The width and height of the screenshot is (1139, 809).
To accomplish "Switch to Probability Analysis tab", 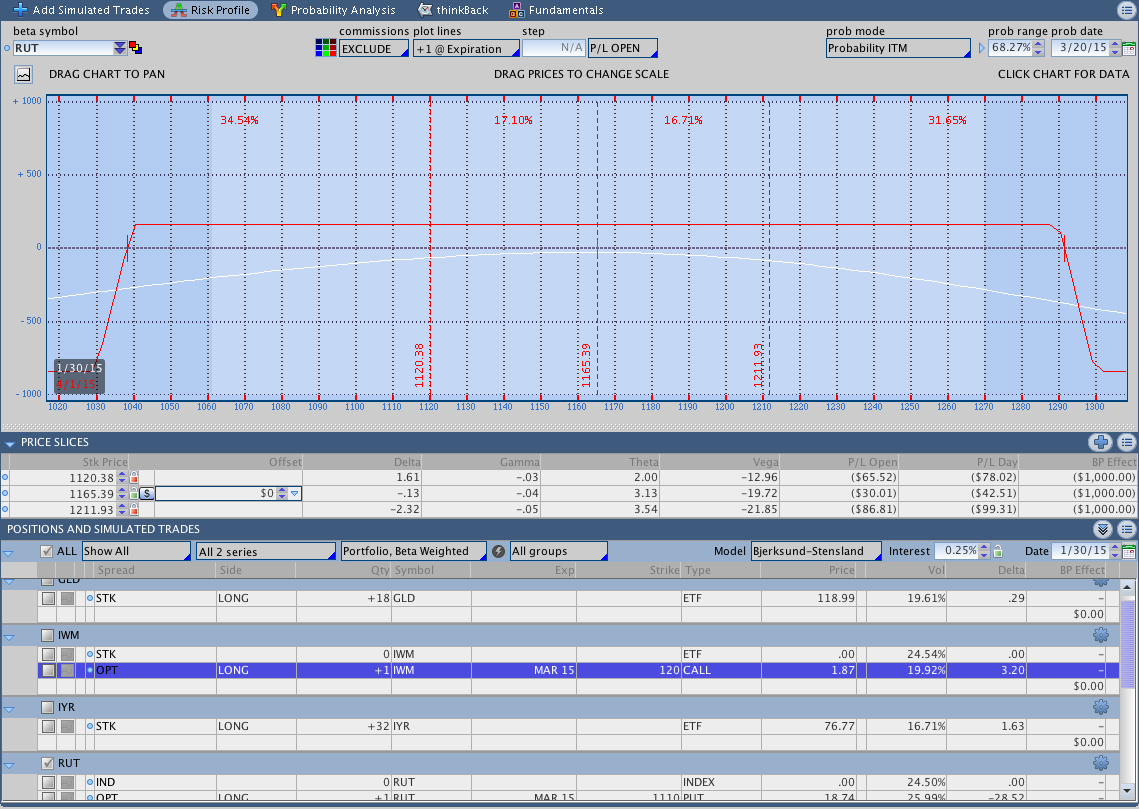I will [x=333, y=9].
